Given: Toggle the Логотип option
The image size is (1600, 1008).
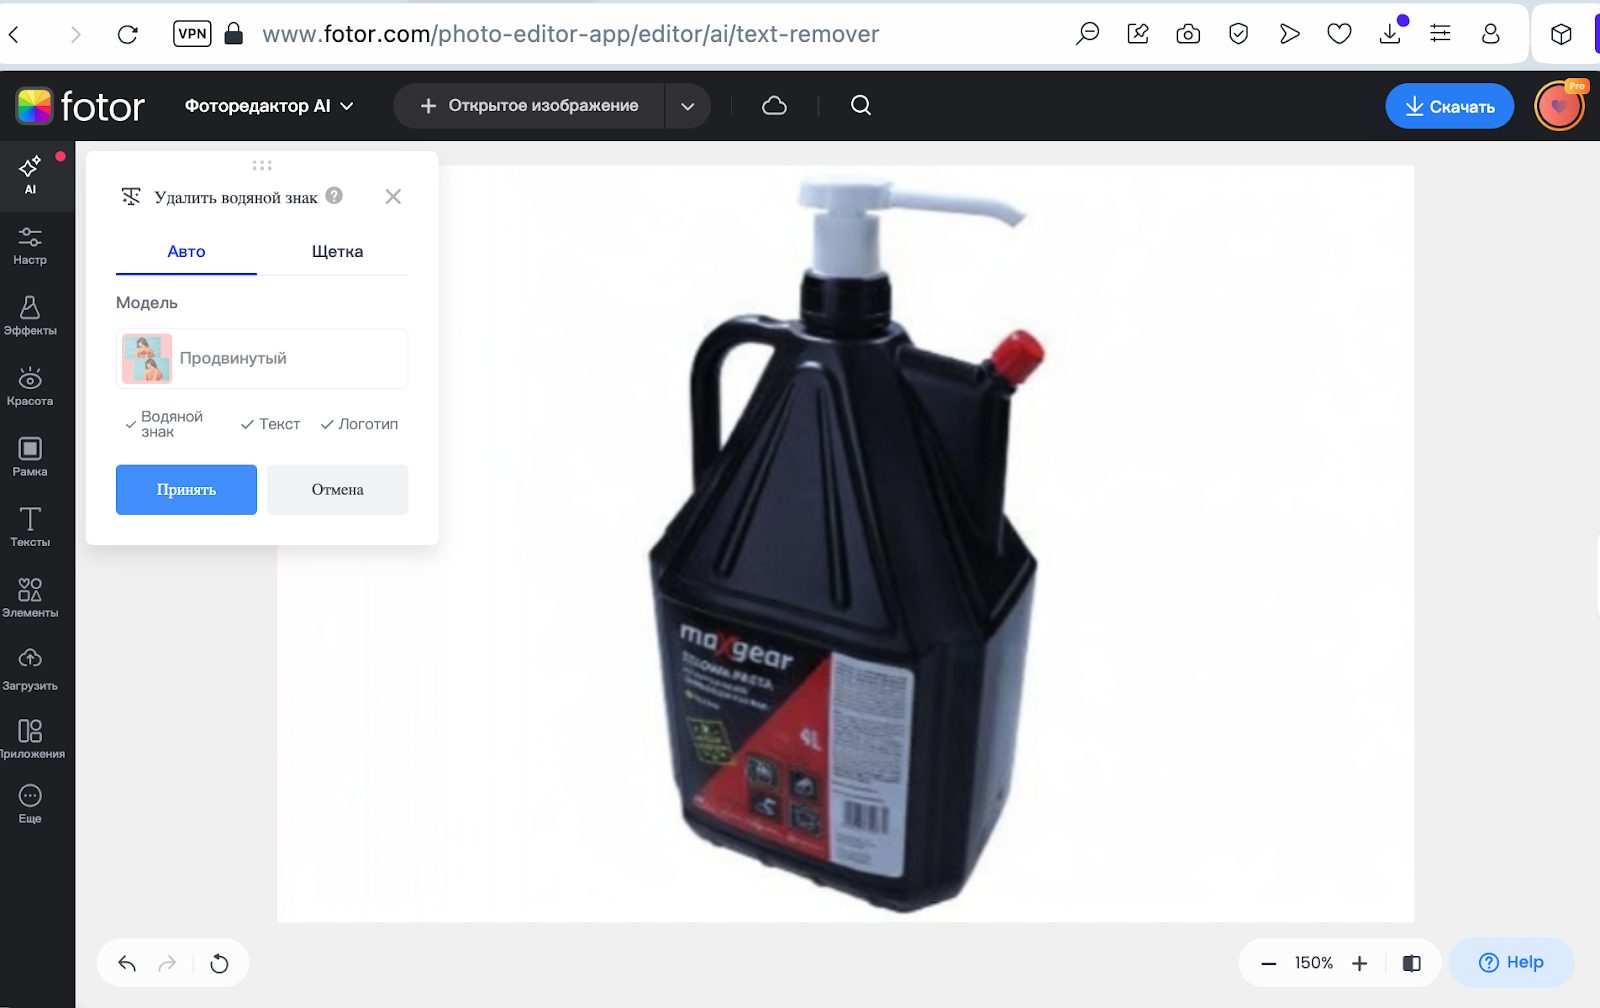Looking at the screenshot, I should pos(359,424).
